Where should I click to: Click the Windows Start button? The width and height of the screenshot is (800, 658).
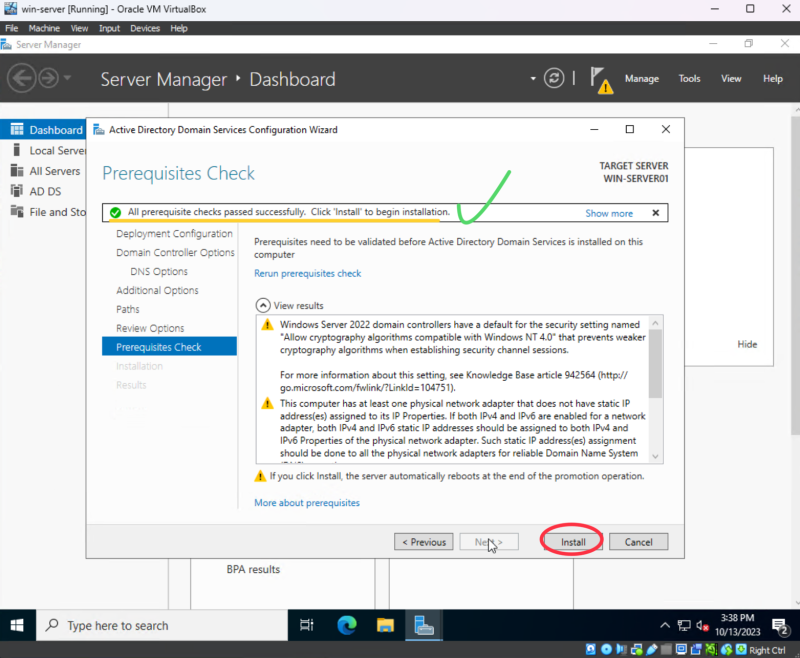pyautogui.click(x=18, y=626)
